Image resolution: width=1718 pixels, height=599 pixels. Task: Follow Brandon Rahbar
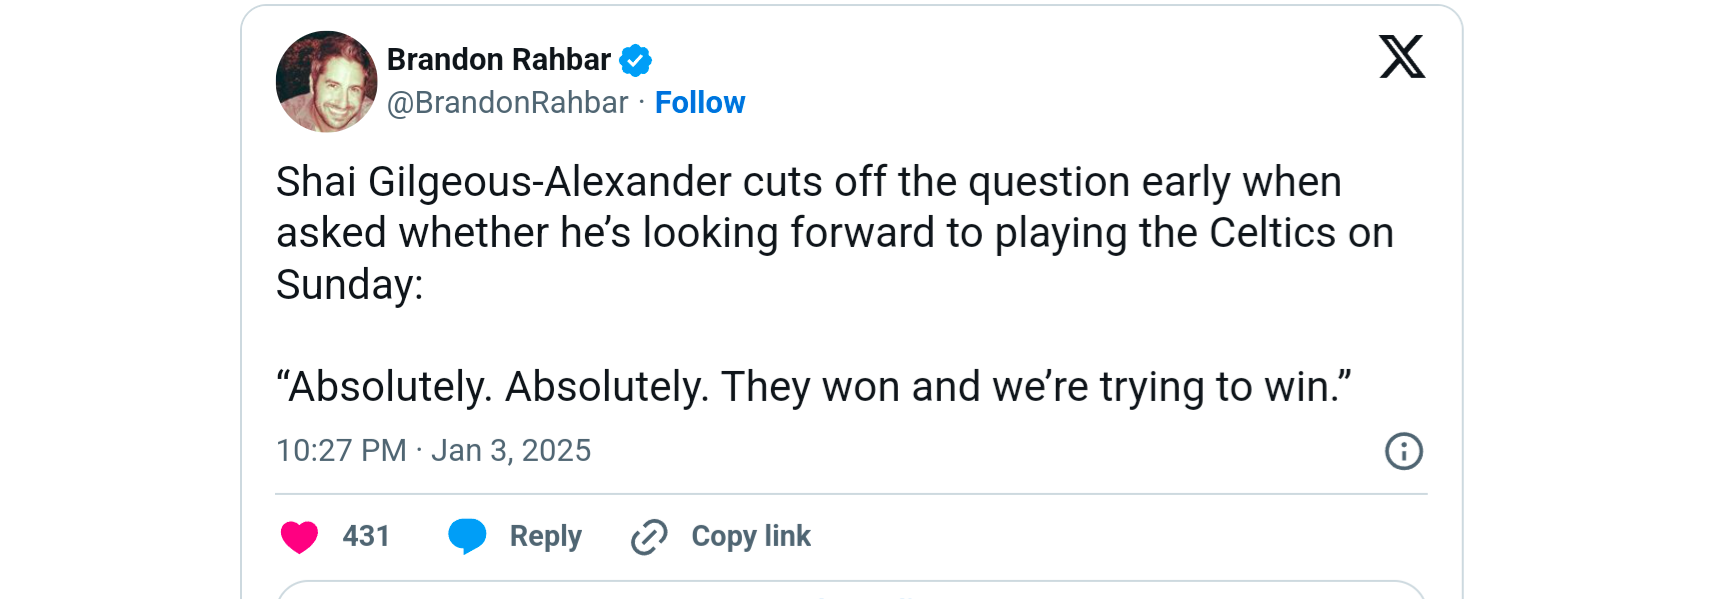700,103
